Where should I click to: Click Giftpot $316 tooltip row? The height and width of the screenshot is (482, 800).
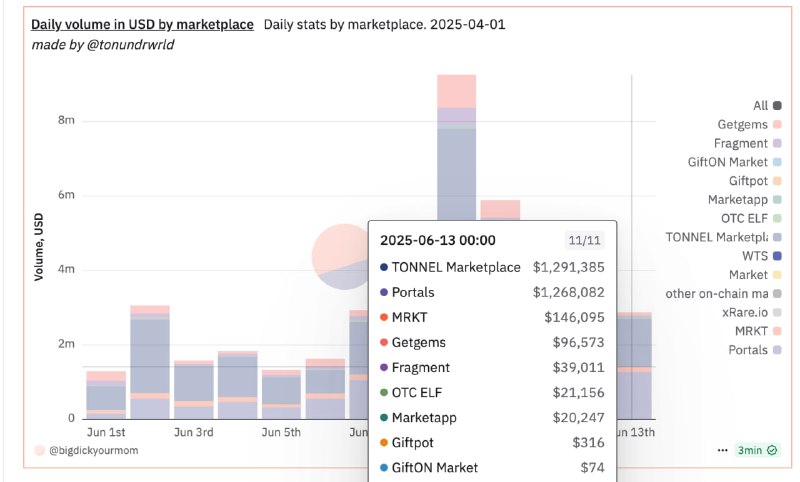pos(492,442)
